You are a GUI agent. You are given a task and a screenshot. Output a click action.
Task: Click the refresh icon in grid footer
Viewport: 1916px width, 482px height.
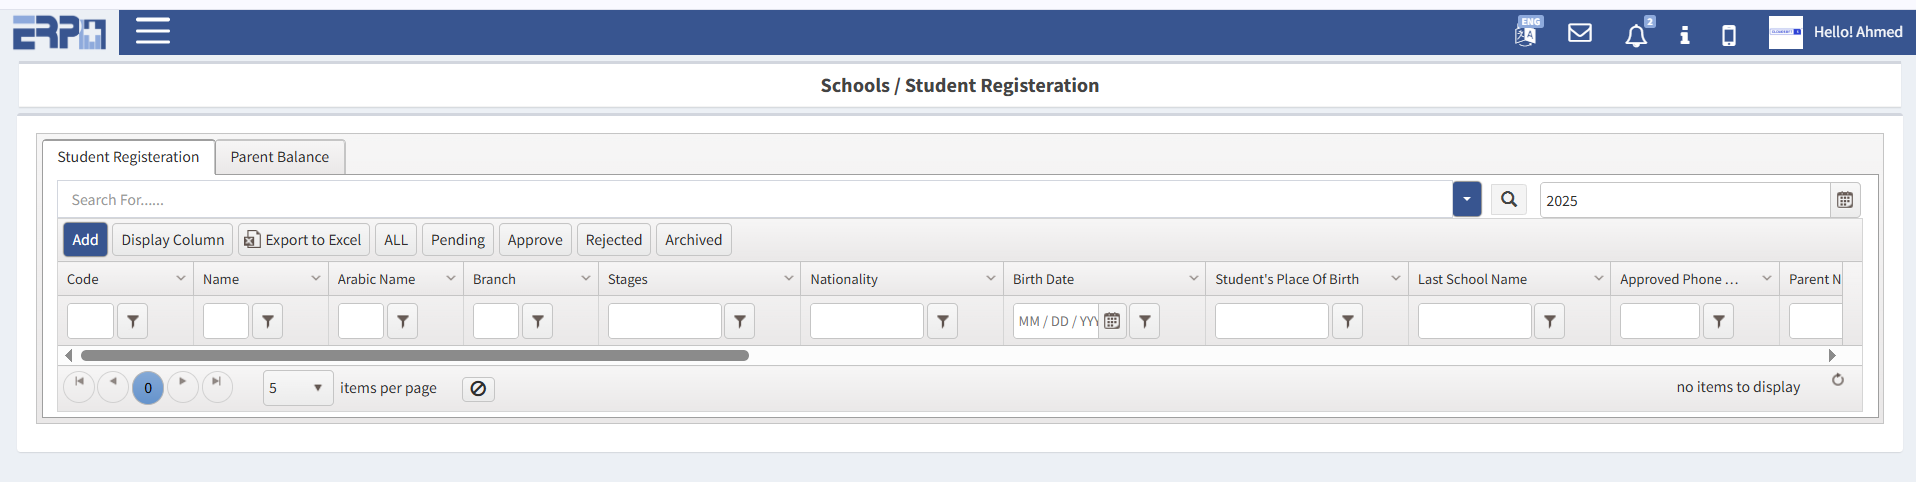(1838, 380)
